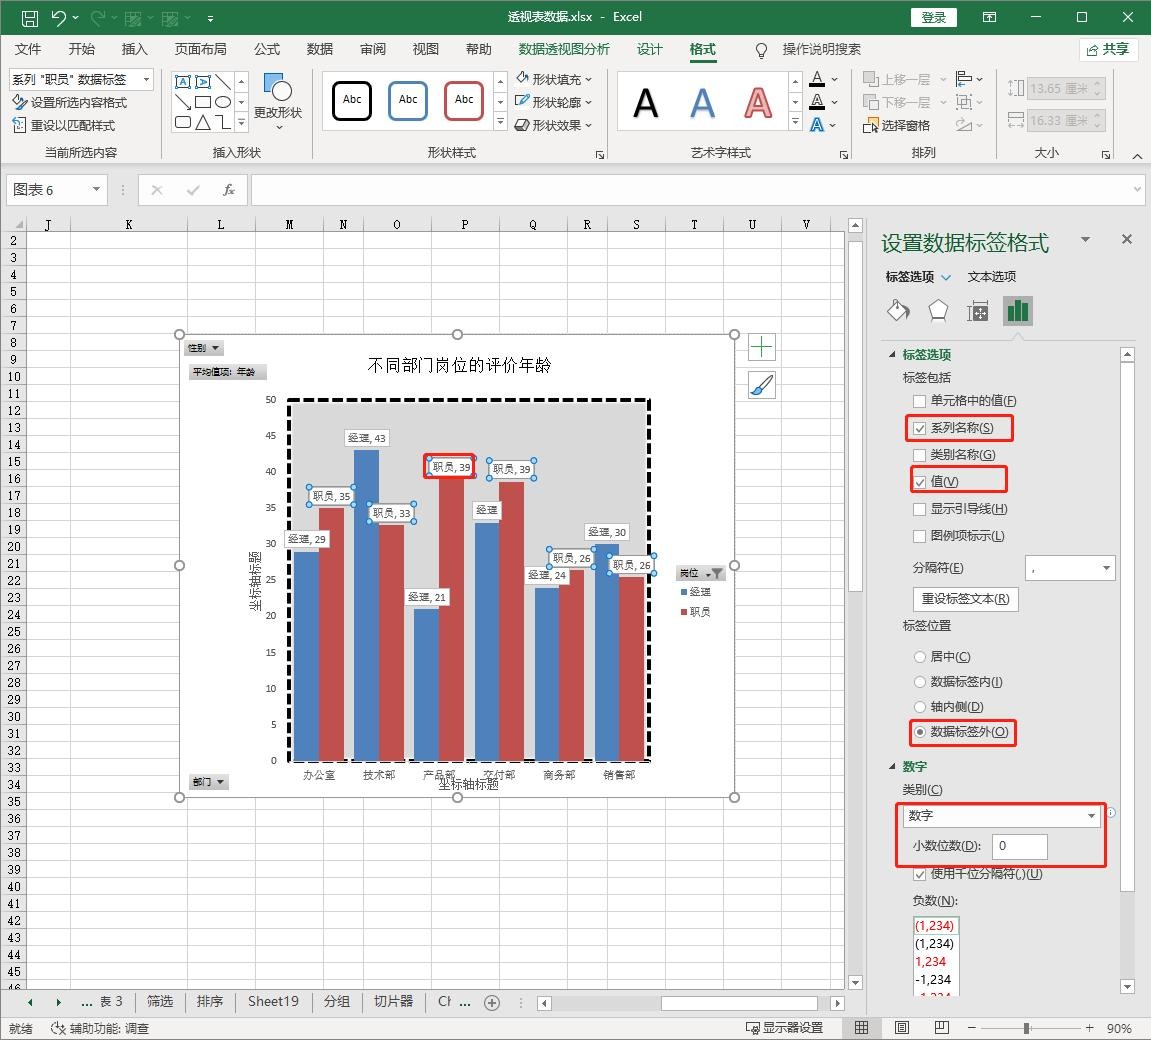Switch to the 文本选项 tab

[991, 277]
